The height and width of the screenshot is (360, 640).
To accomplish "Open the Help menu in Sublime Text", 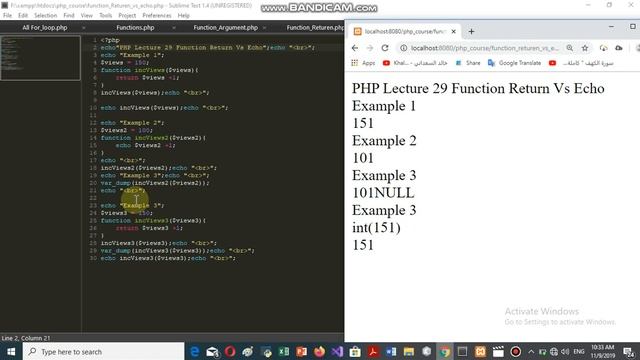I will [184, 16].
